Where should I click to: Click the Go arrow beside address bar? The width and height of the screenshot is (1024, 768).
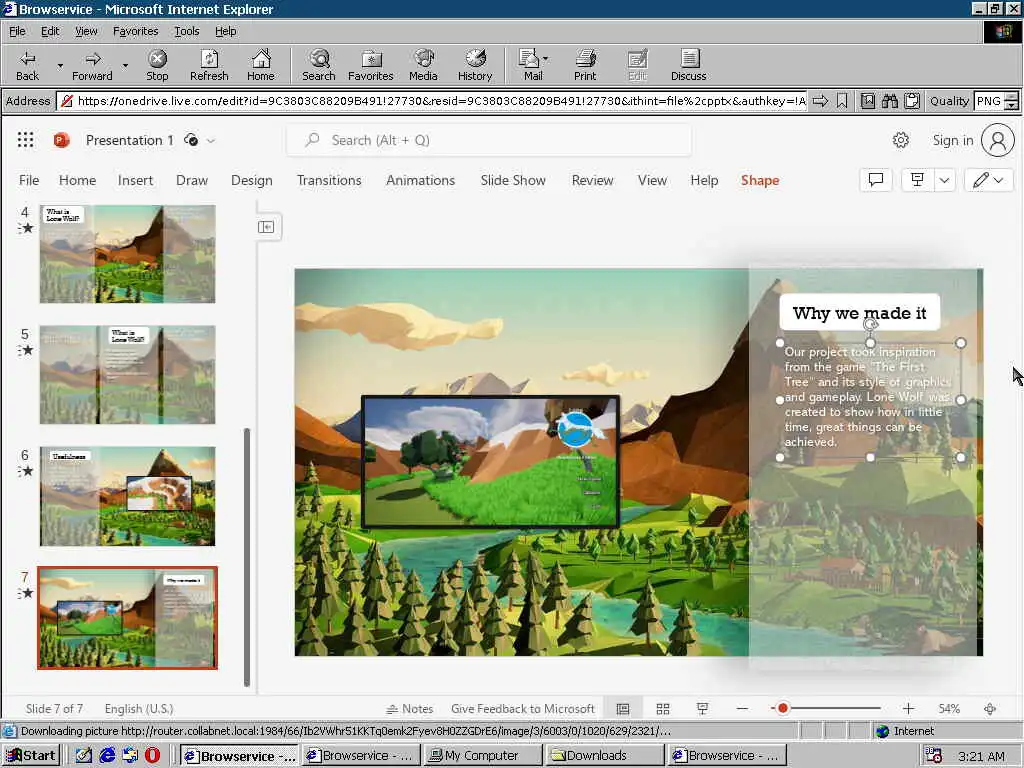click(x=820, y=101)
